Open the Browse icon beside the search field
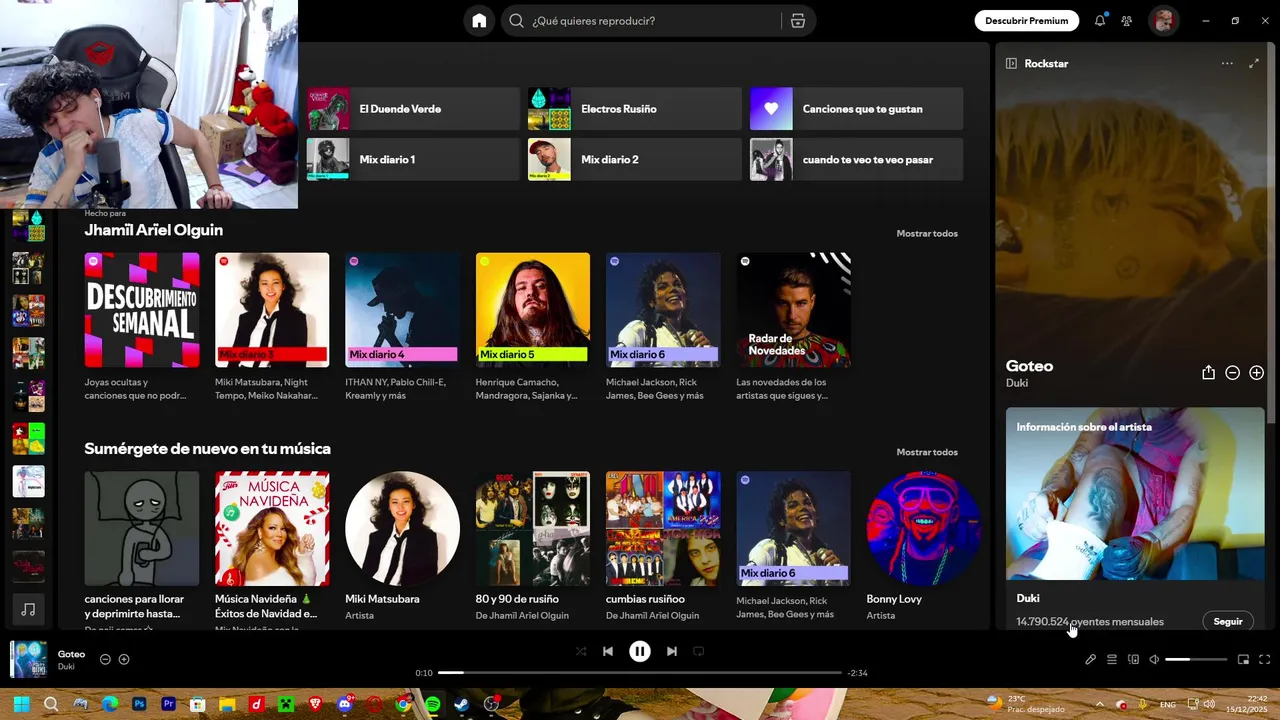Screen dimensions: 1280x720 click(x=797, y=21)
